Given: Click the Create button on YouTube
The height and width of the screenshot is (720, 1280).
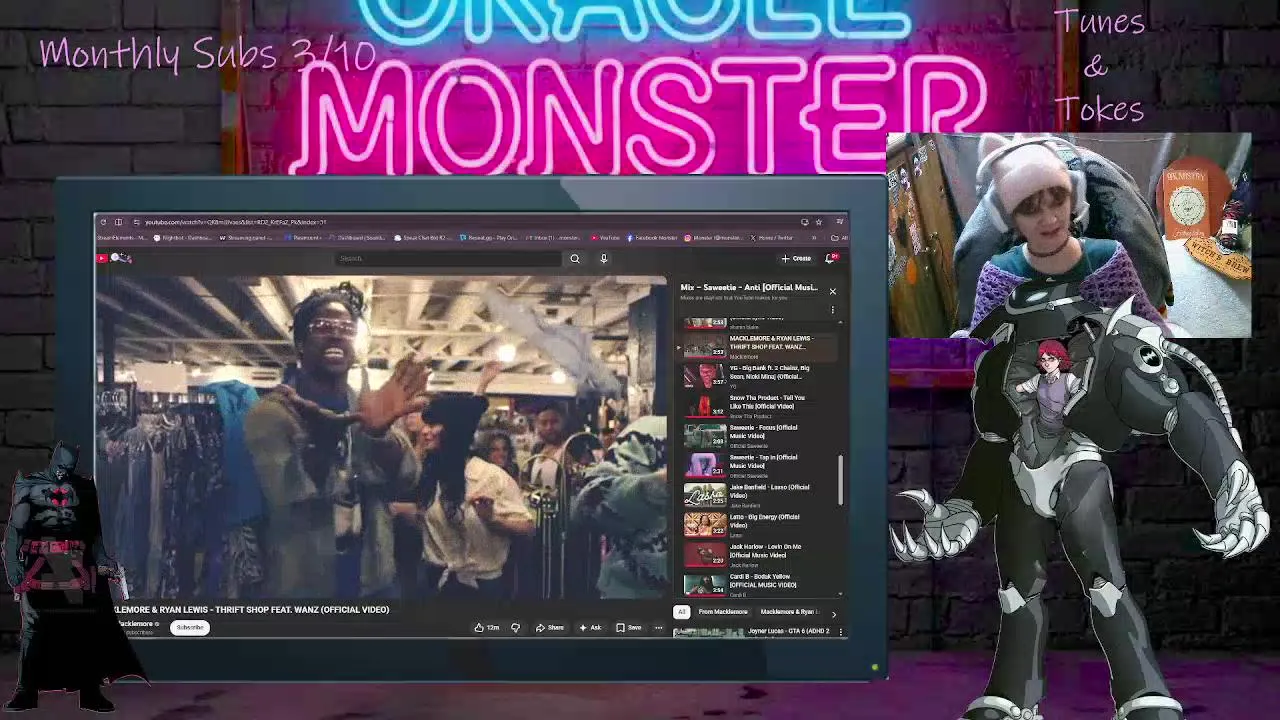Looking at the screenshot, I should [796, 258].
